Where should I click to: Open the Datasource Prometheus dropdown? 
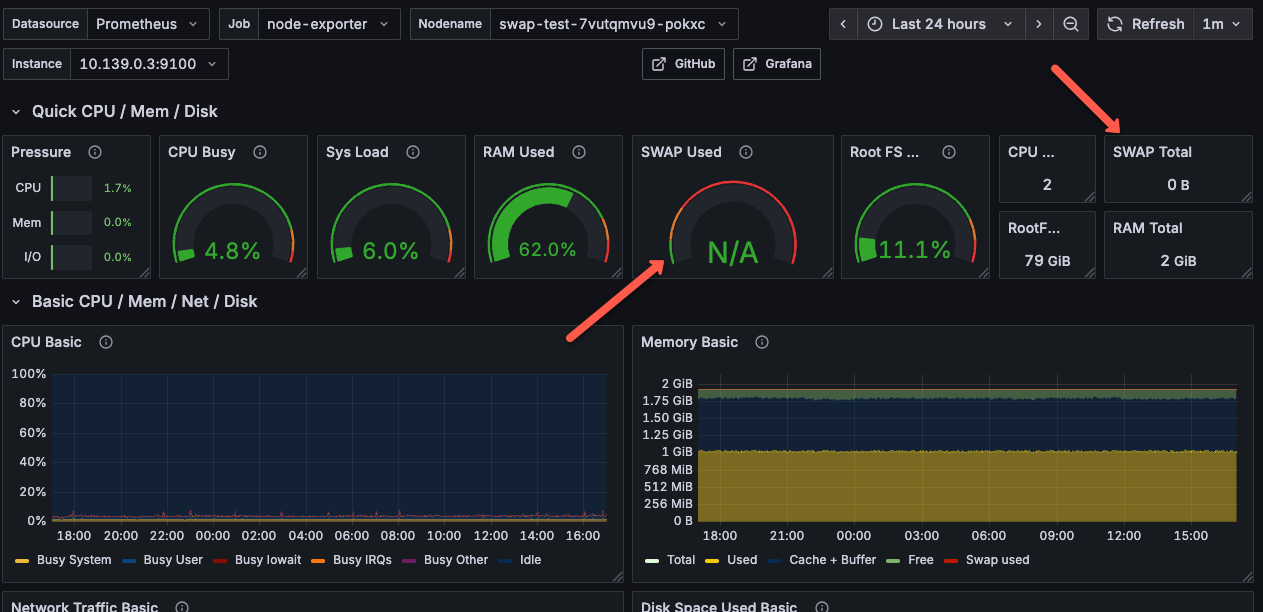[x=148, y=24]
